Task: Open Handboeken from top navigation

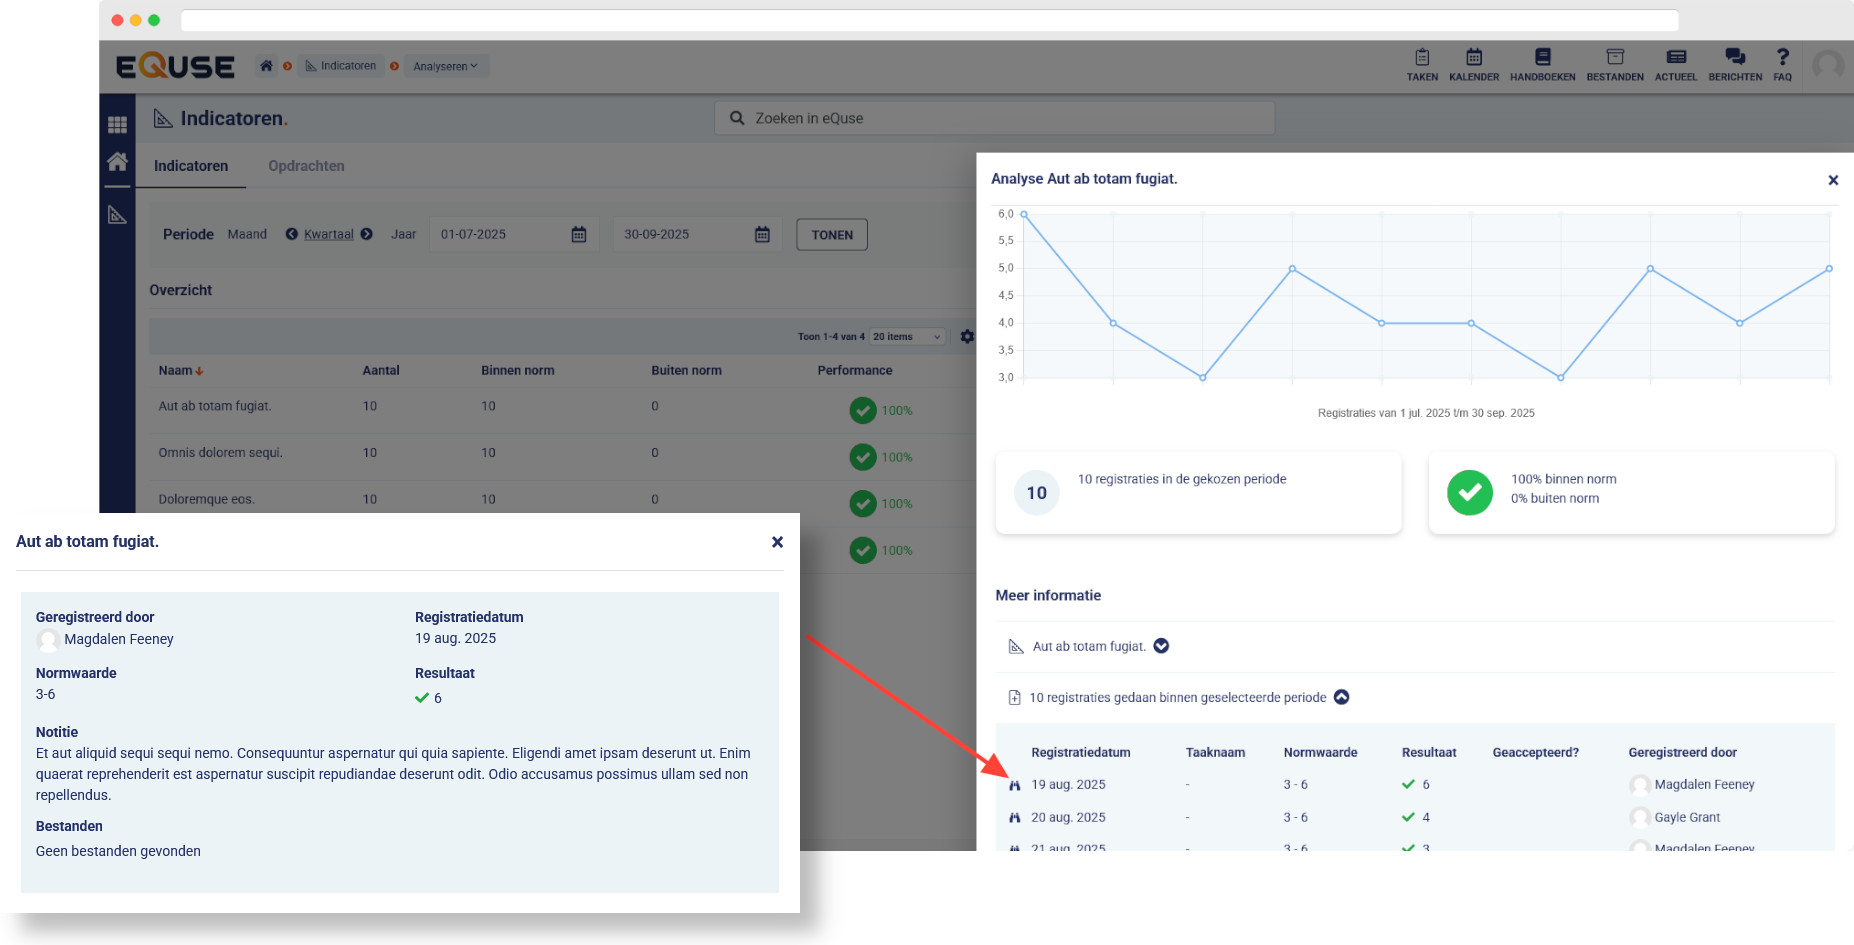Action: click(1542, 64)
